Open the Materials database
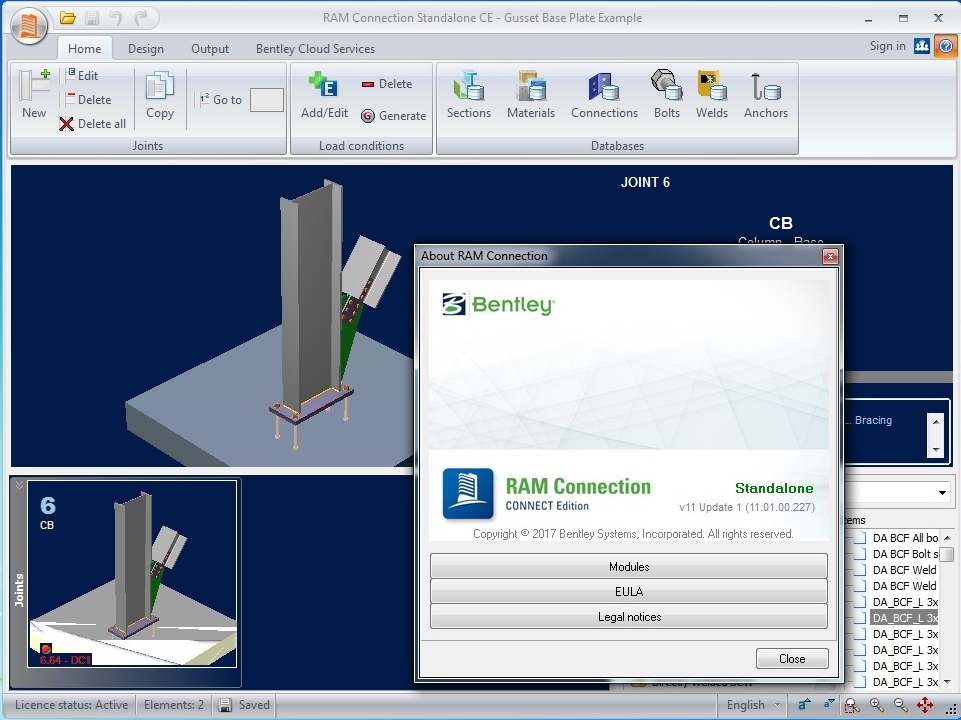The image size is (961, 720). (x=531, y=94)
